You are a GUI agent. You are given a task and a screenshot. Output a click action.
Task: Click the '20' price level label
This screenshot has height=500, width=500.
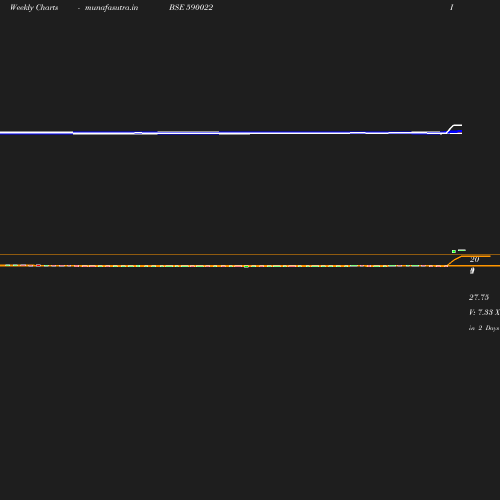[475, 259]
